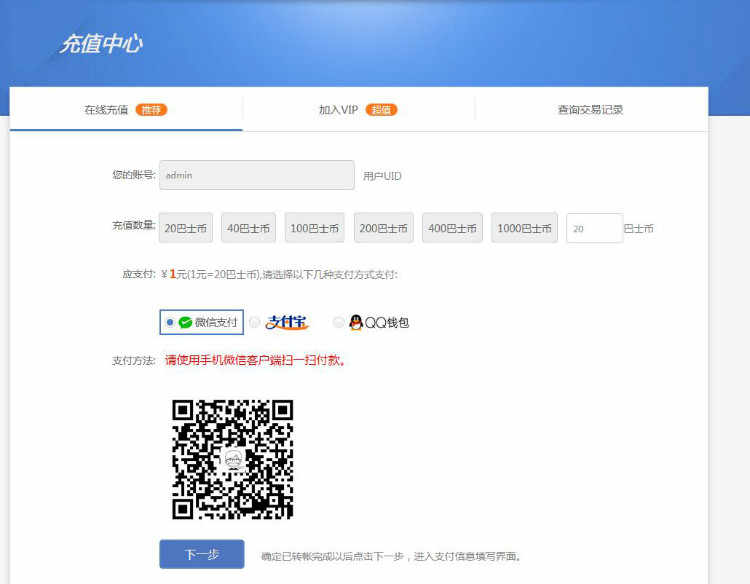Click the green WeChat Pay logo icon
The width and height of the screenshot is (750, 584).
pyautogui.click(x=185, y=322)
